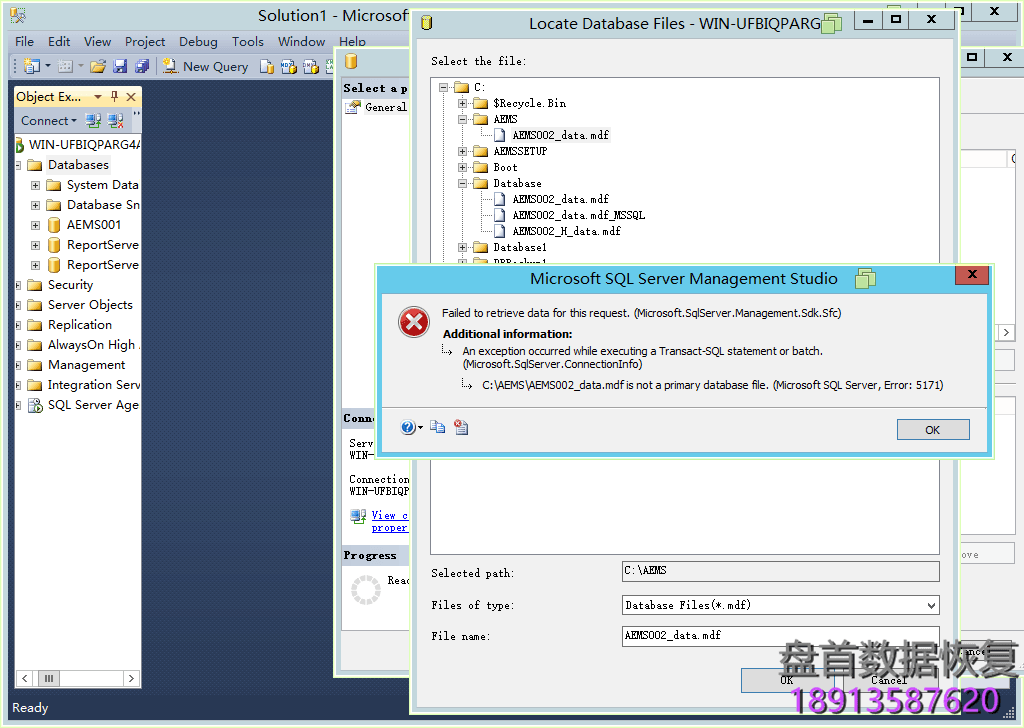1024x728 pixels.
Task: Close the Object Explorer panel
Action: 131,97
